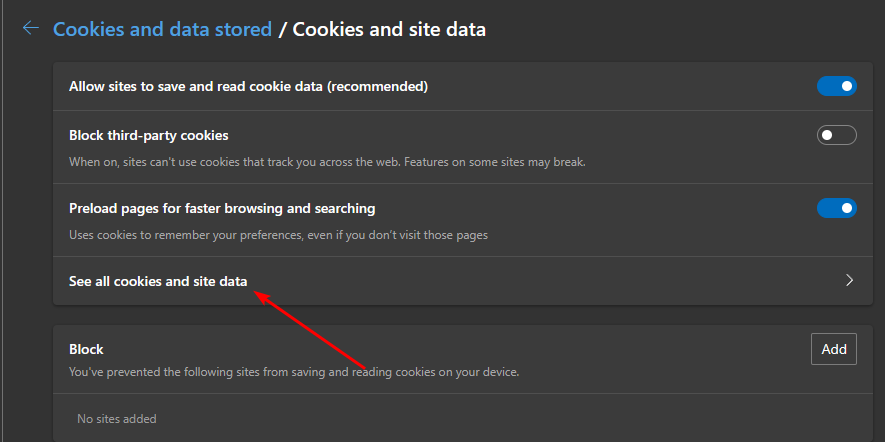The image size is (885, 442).
Task: Click the 'Uses cookies to remember your preferences' text
Action: pyautogui.click(x=278, y=235)
